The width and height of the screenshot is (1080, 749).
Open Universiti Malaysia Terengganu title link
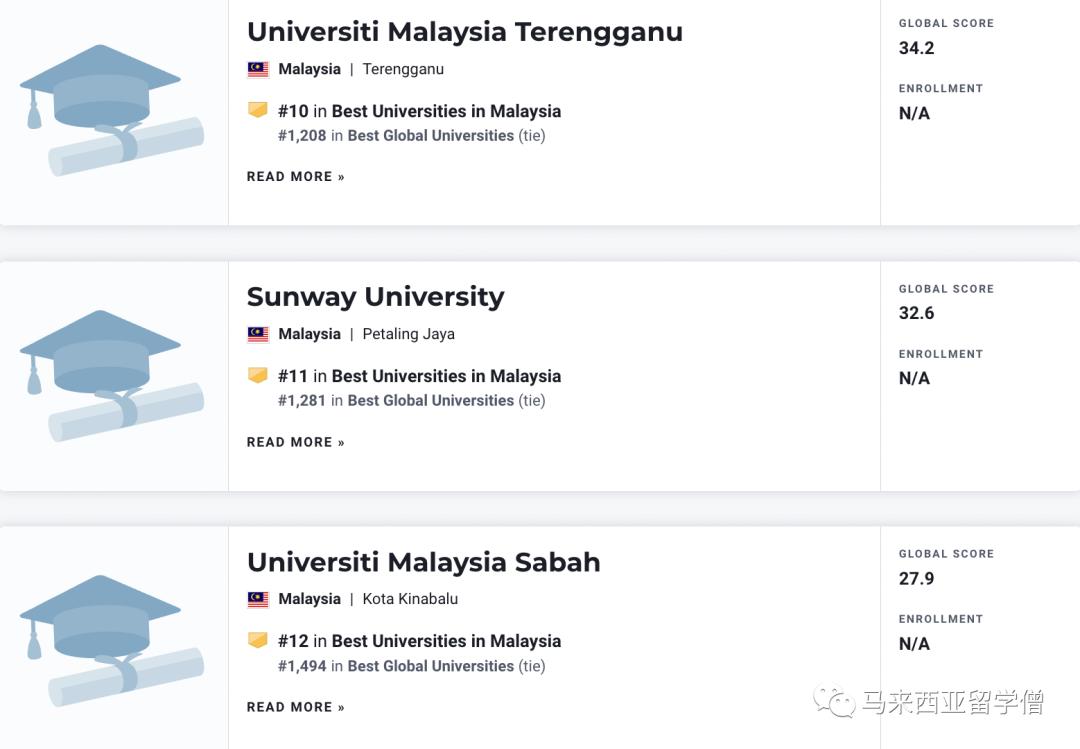[464, 32]
